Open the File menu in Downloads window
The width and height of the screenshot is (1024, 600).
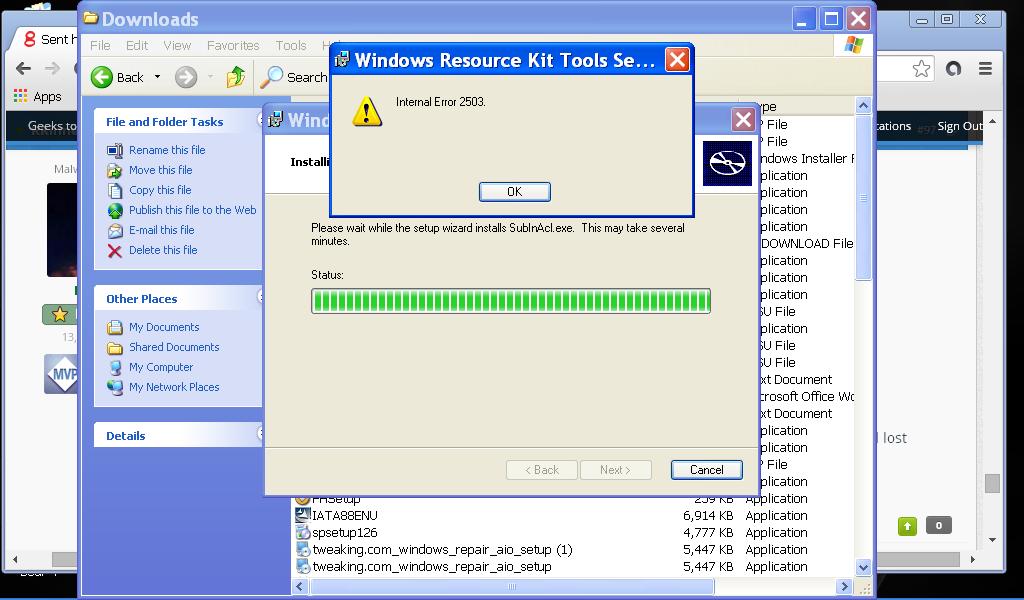(x=100, y=46)
